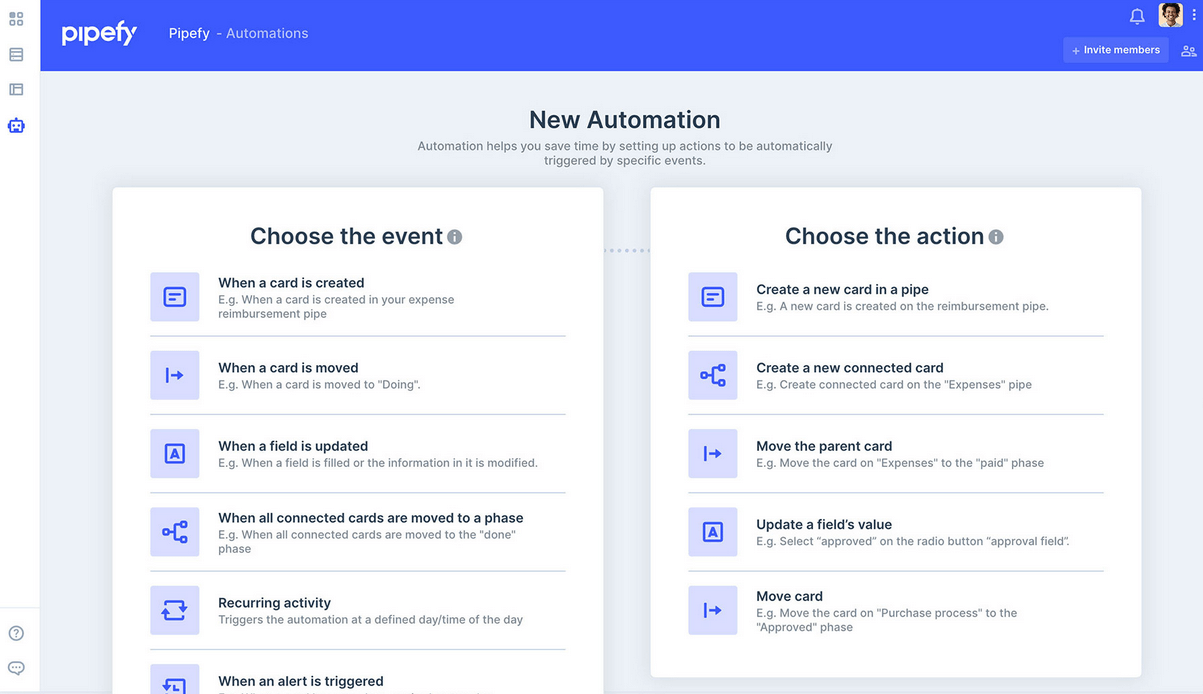This screenshot has width=1203, height=694.
Task: Open the chat support icon
Action: (16, 668)
